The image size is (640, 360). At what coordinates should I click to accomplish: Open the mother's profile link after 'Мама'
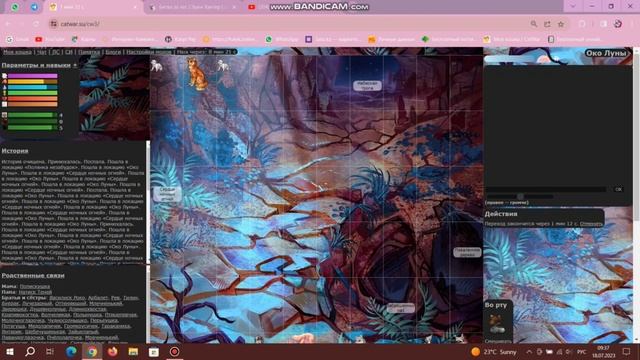click(35, 287)
